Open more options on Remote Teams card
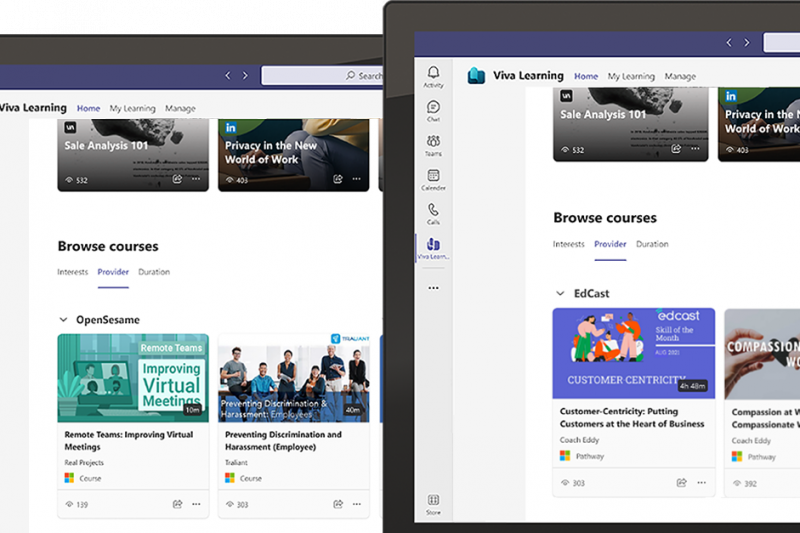The width and height of the screenshot is (800, 533). [196, 504]
